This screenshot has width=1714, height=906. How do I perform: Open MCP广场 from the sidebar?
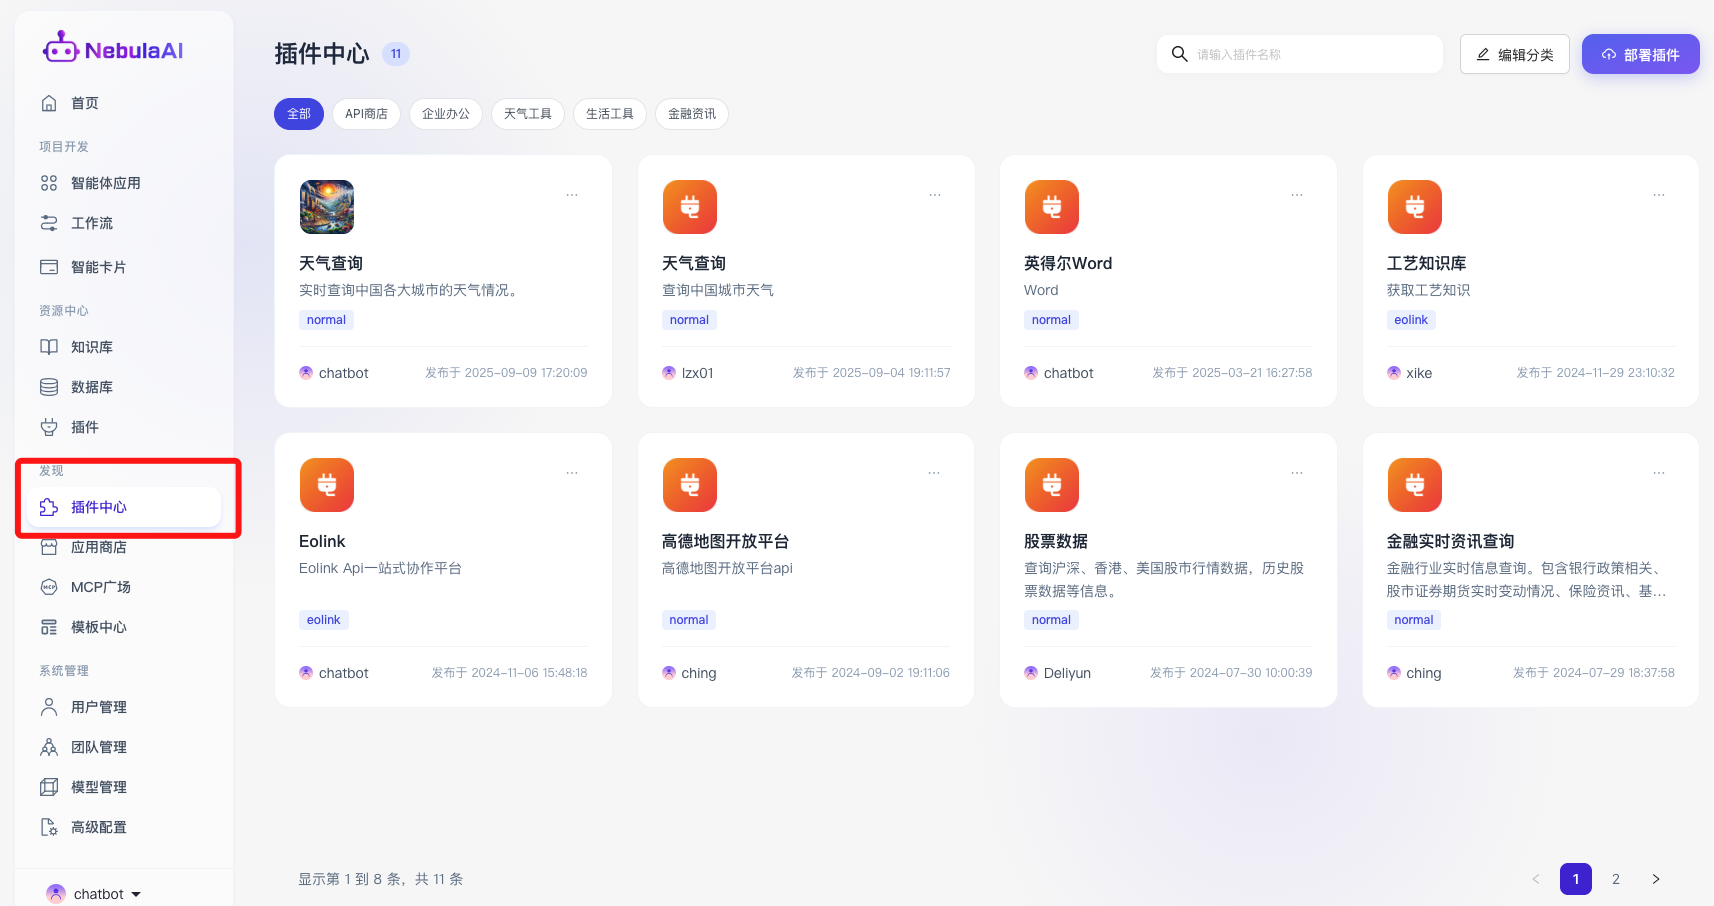tap(100, 587)
